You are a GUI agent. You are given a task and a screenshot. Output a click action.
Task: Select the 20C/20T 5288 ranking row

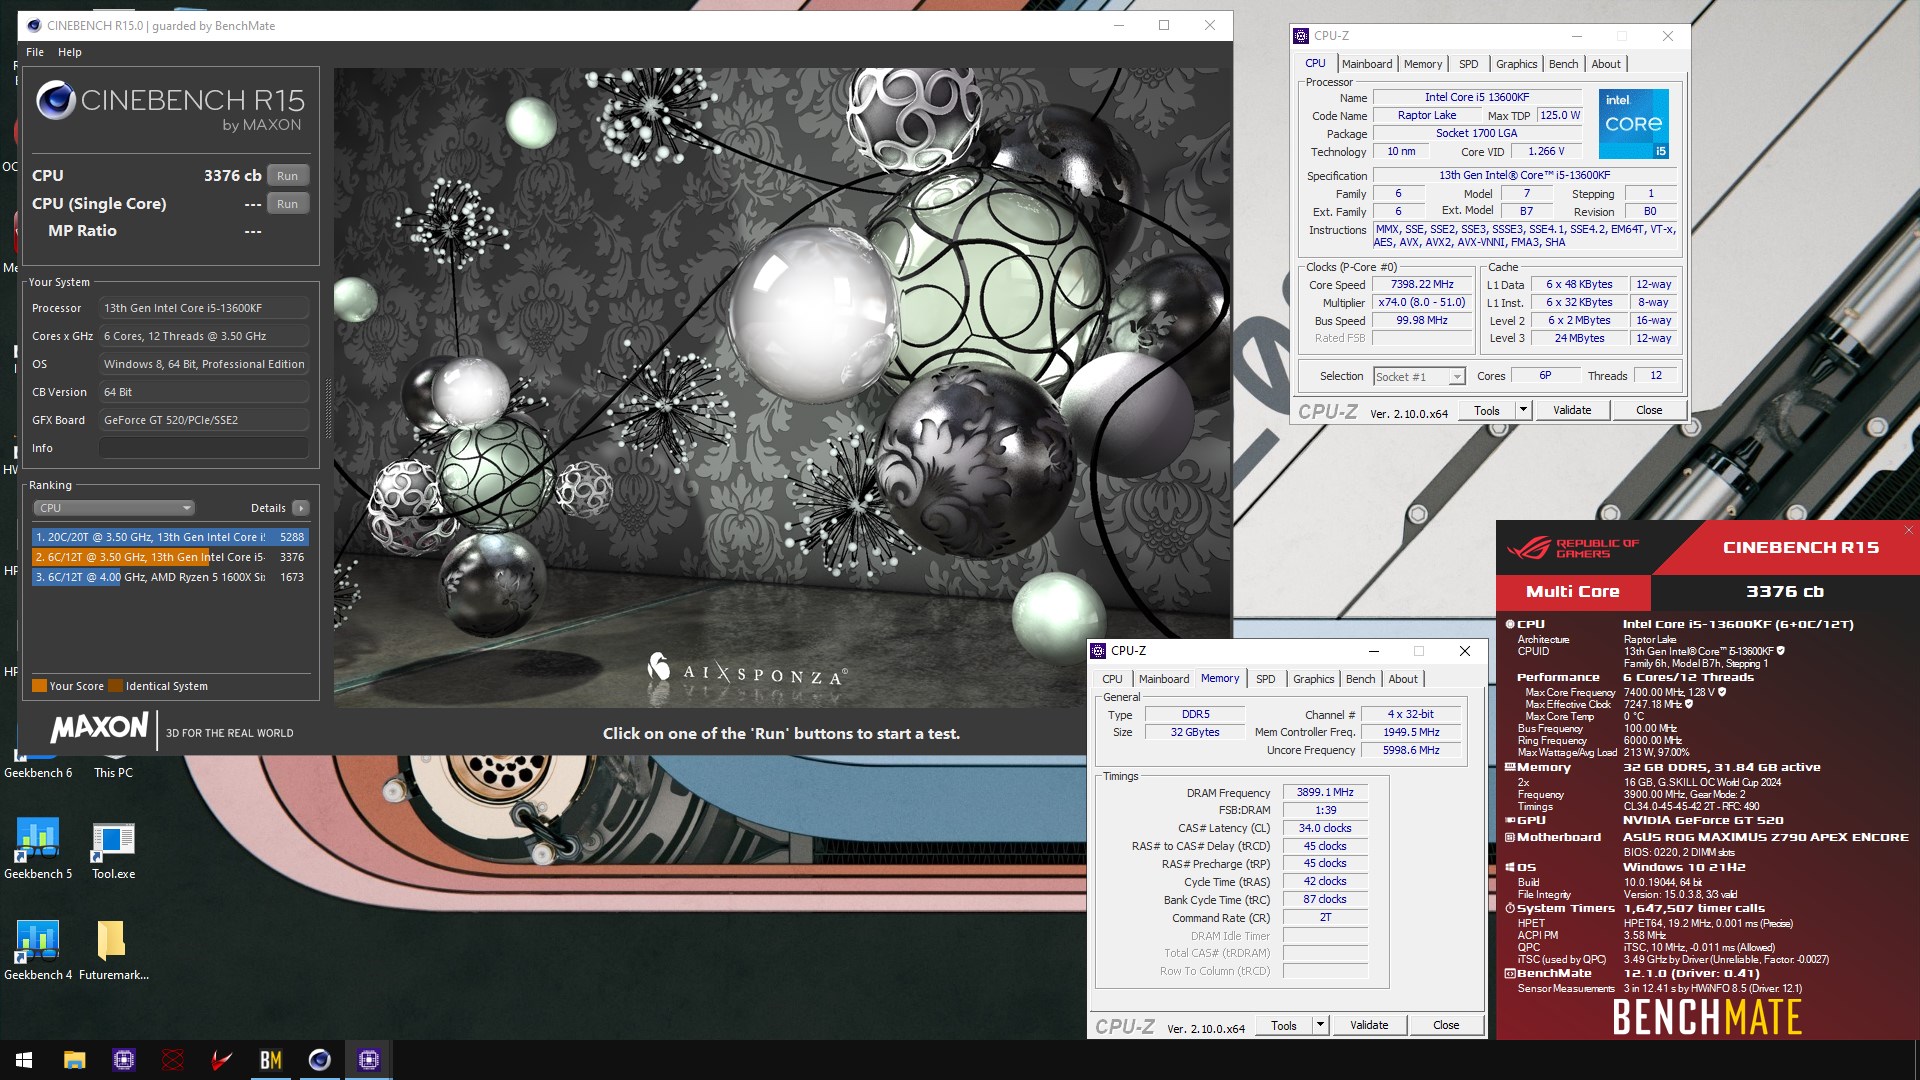(170, 537)
